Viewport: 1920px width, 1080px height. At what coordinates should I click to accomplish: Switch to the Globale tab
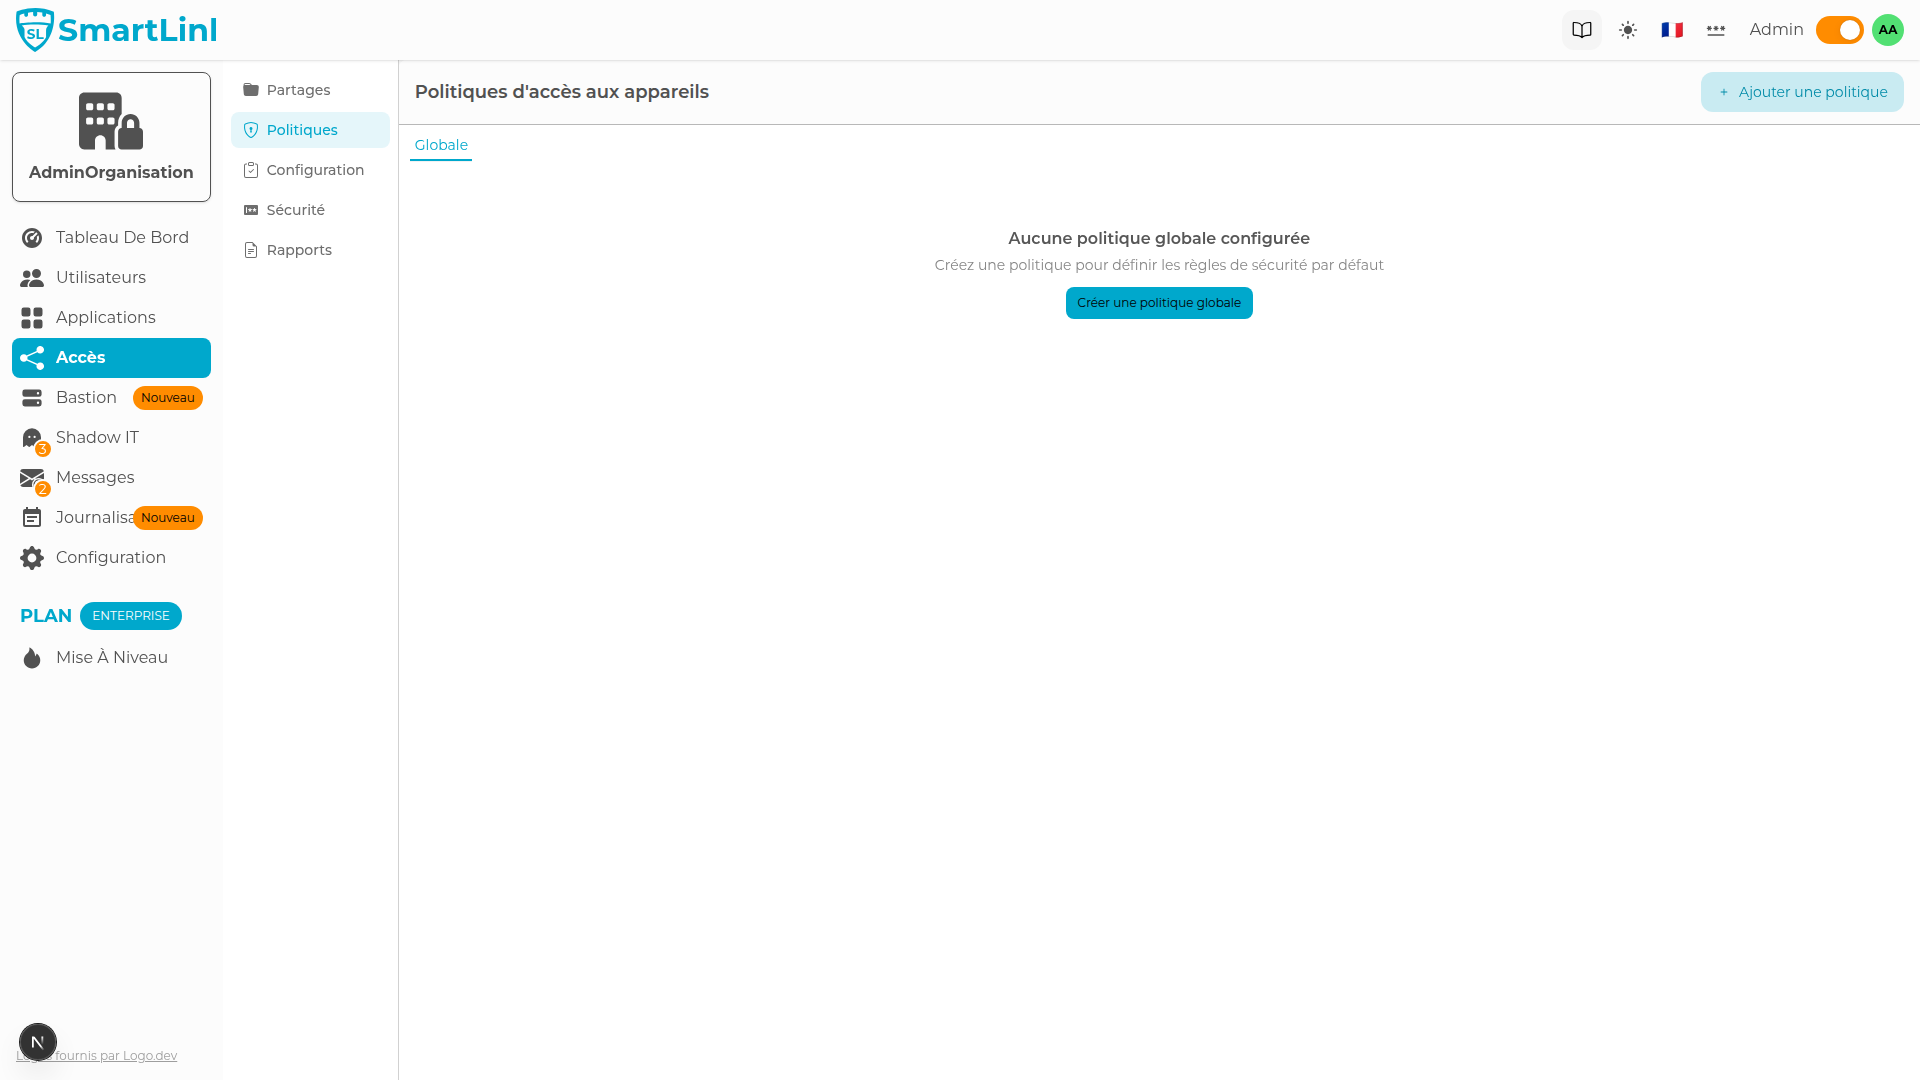pyautogui.click(x=440, y=145)
